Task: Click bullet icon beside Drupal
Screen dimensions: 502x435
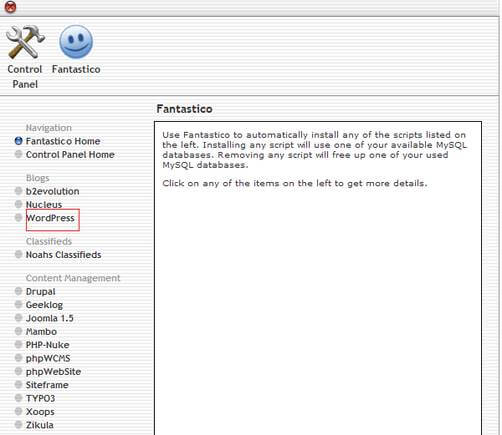Action: click(19, 291)
